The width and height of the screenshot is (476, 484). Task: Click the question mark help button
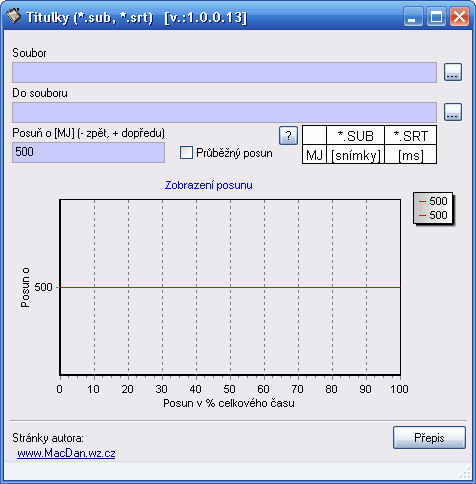point(288,136)
